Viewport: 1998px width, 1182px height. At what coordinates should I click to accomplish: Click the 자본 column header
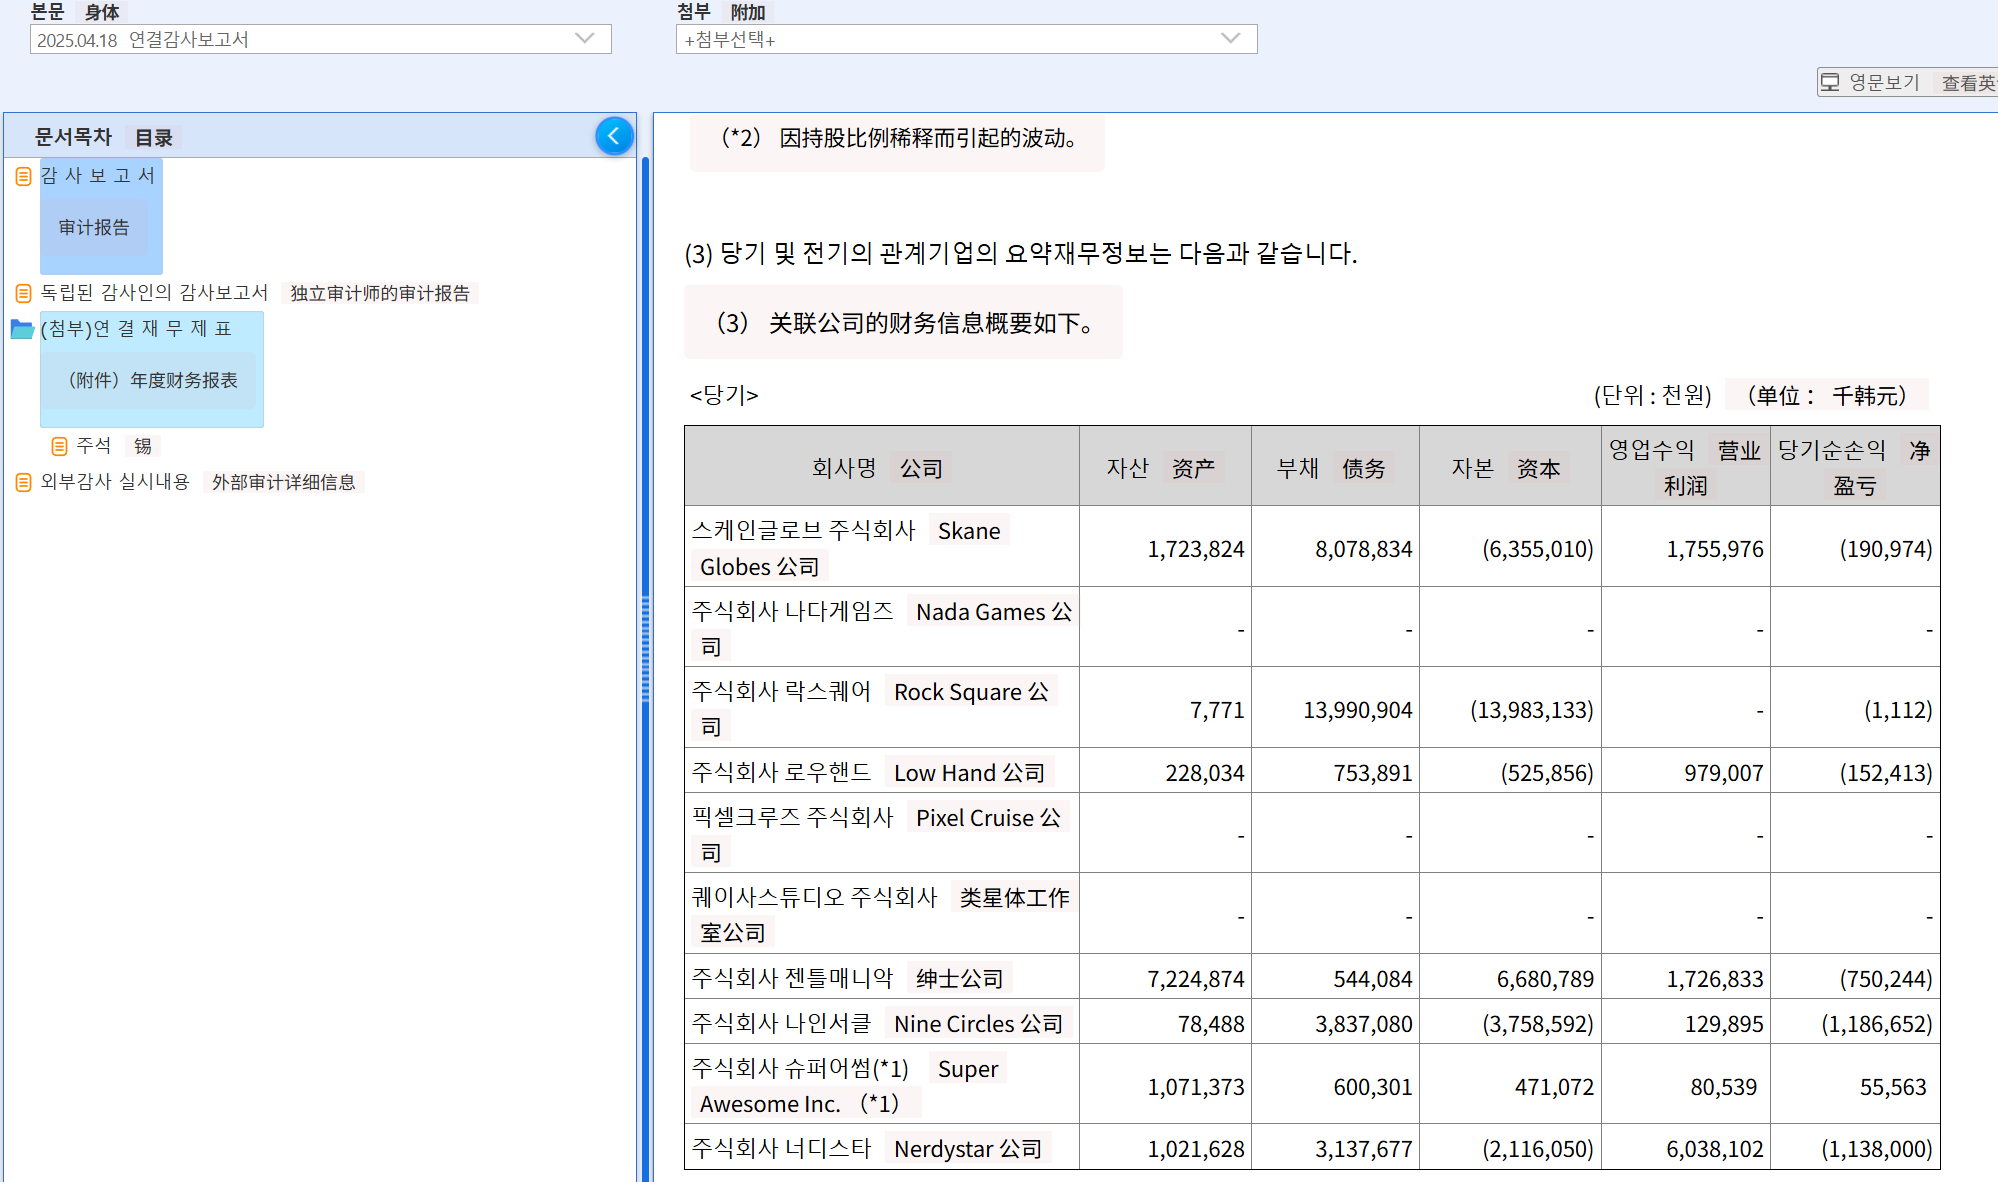coord(1510,467)
